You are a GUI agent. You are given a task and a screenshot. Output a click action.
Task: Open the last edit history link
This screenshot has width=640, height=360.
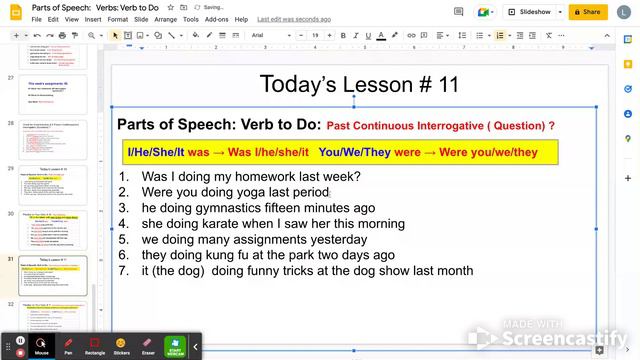[x=294, y=19]
